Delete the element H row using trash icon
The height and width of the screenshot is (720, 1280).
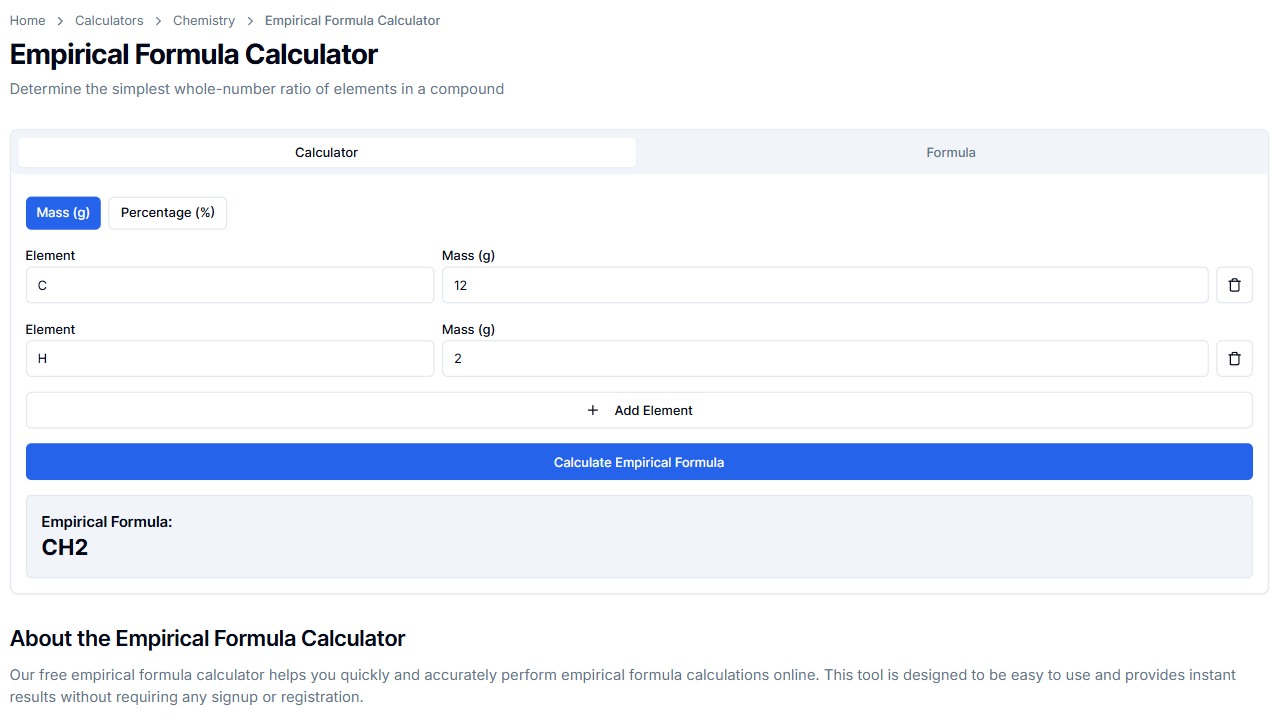pos(1234,358)
